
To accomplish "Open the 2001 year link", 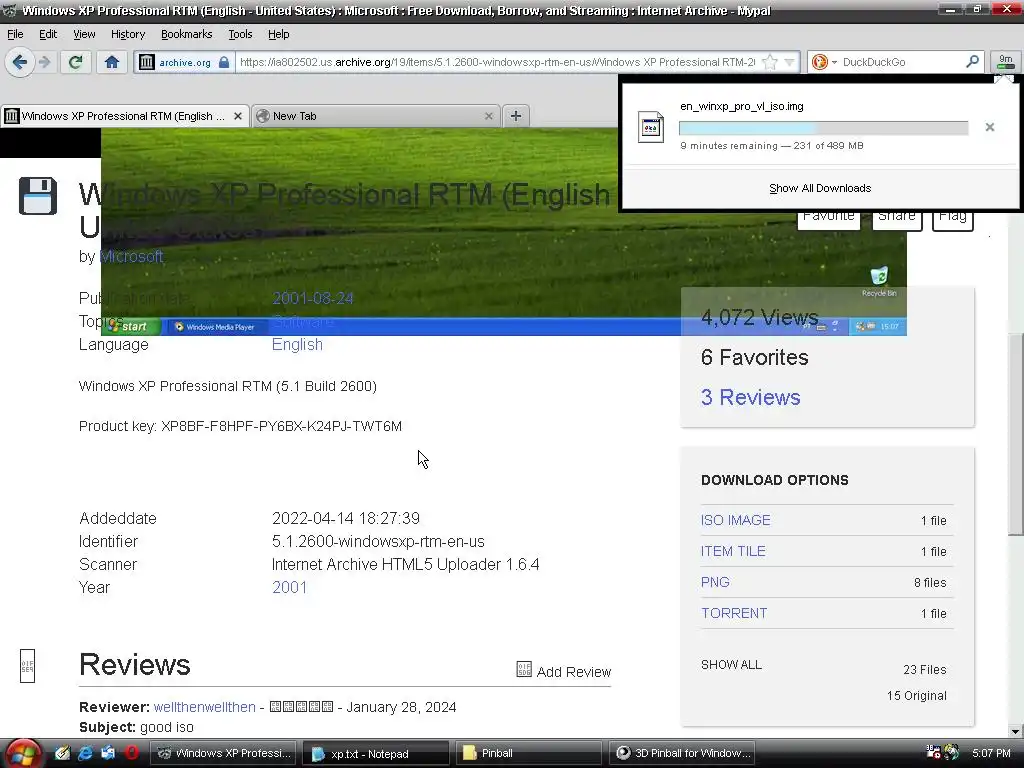I will coord(289,587).
